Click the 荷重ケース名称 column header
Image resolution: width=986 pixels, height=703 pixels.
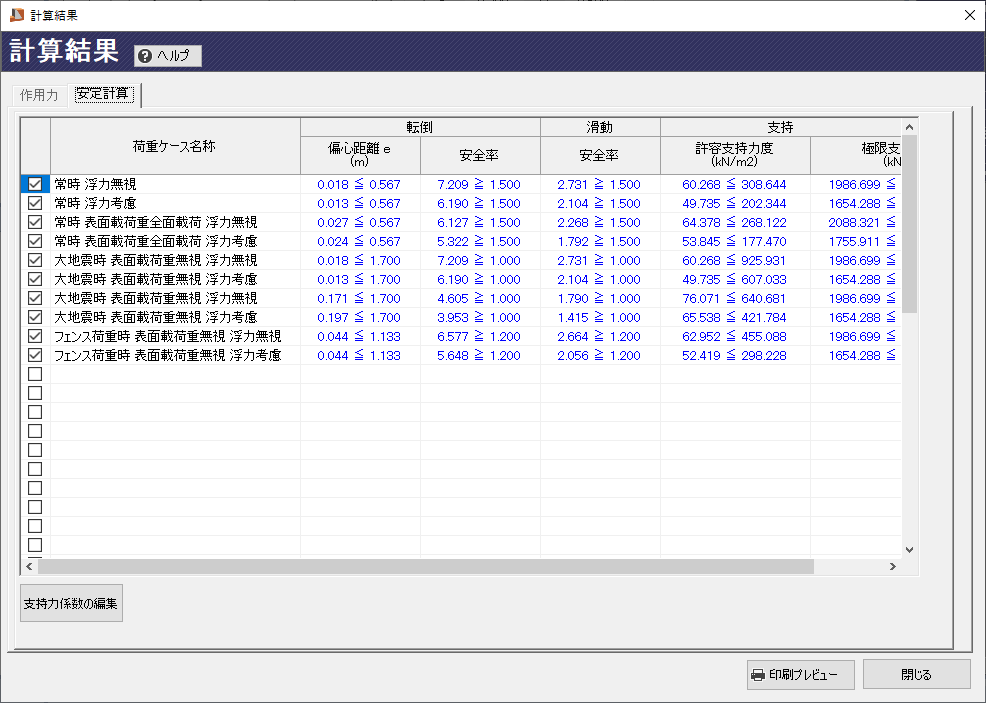[175, 146]
